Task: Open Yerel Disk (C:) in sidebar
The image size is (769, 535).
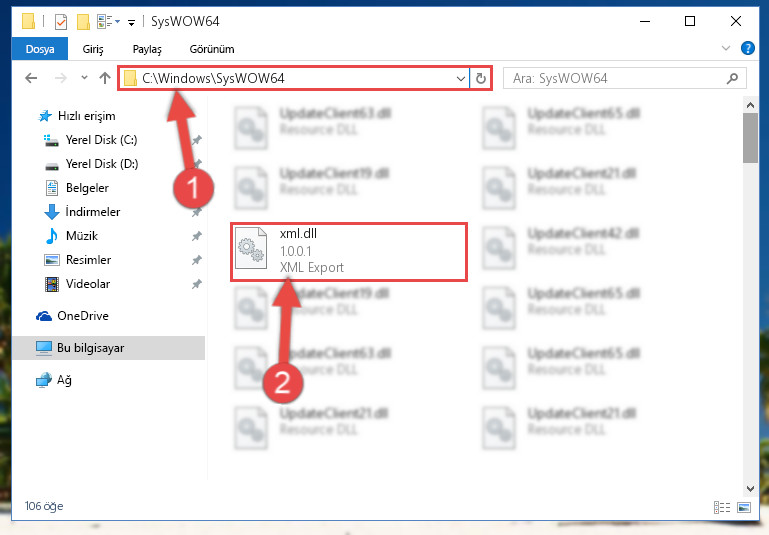Action: point(101,140)
